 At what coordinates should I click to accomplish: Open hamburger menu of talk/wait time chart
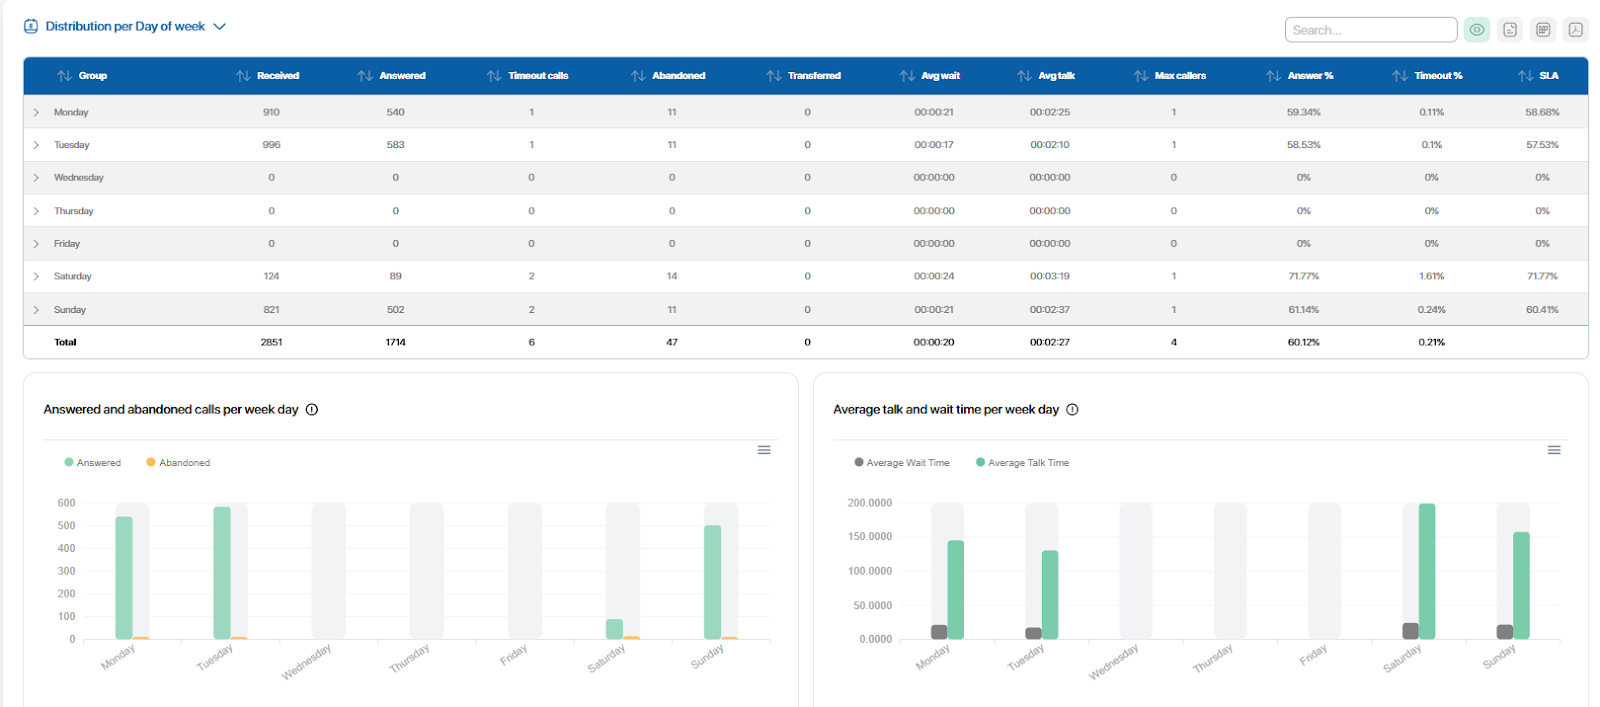pyautogui.click(x=1554, y=450)
